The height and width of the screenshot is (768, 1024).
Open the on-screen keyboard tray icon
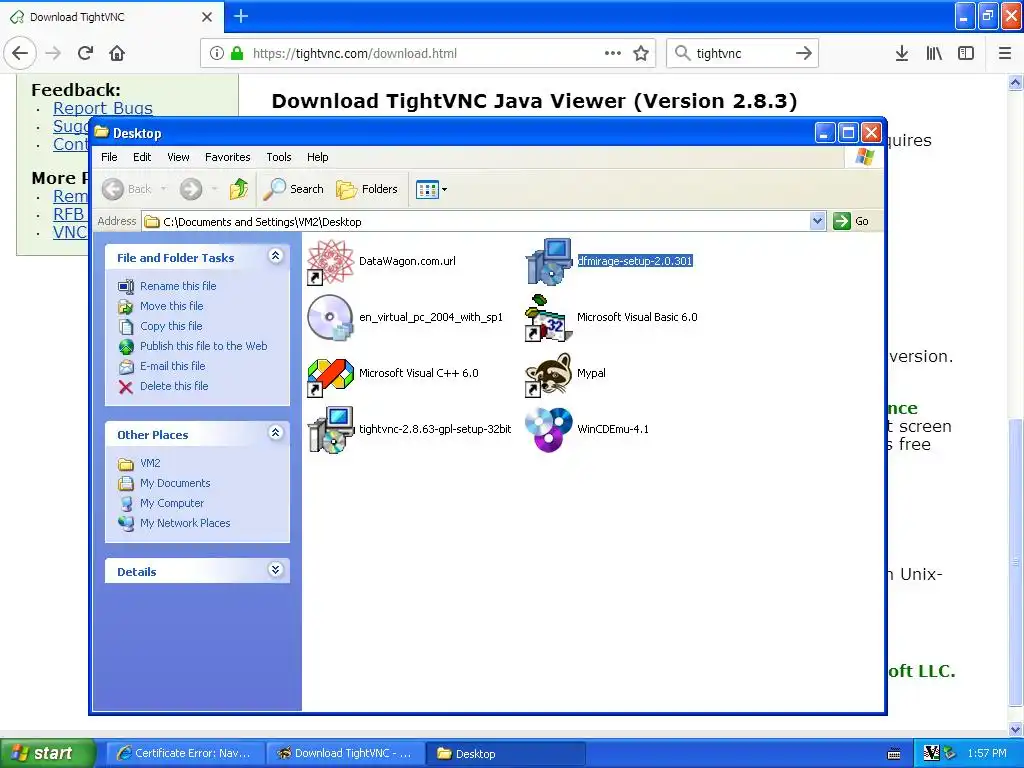pos(894,754)
